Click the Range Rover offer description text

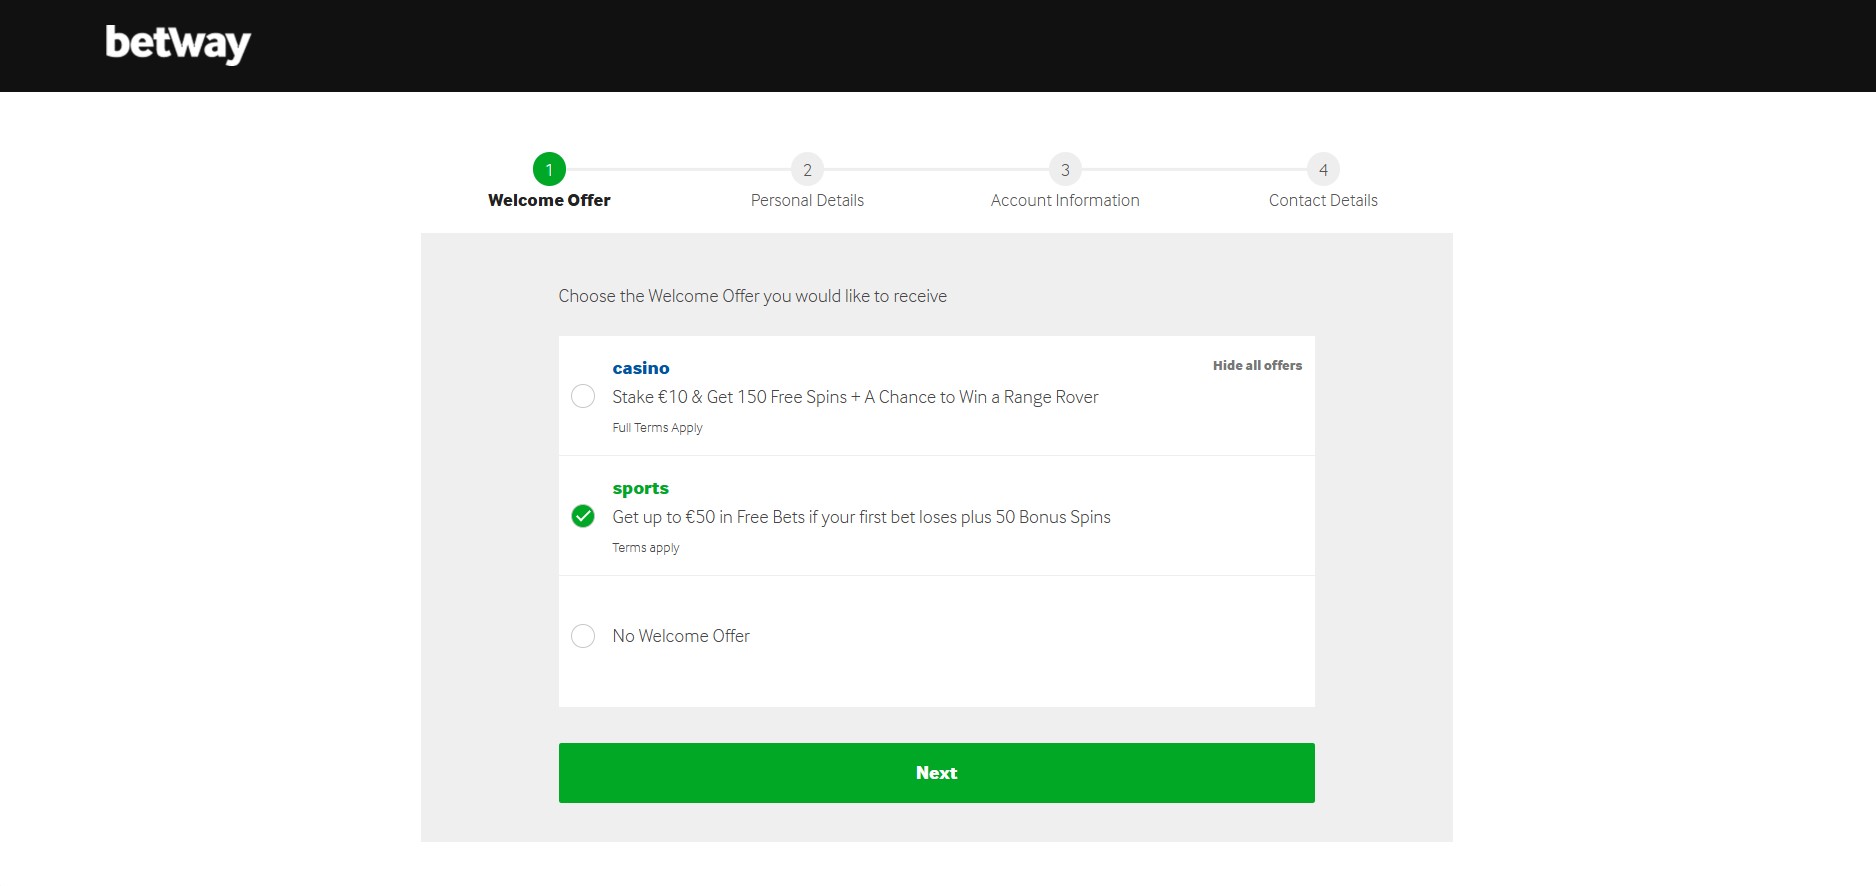[855, 397]
